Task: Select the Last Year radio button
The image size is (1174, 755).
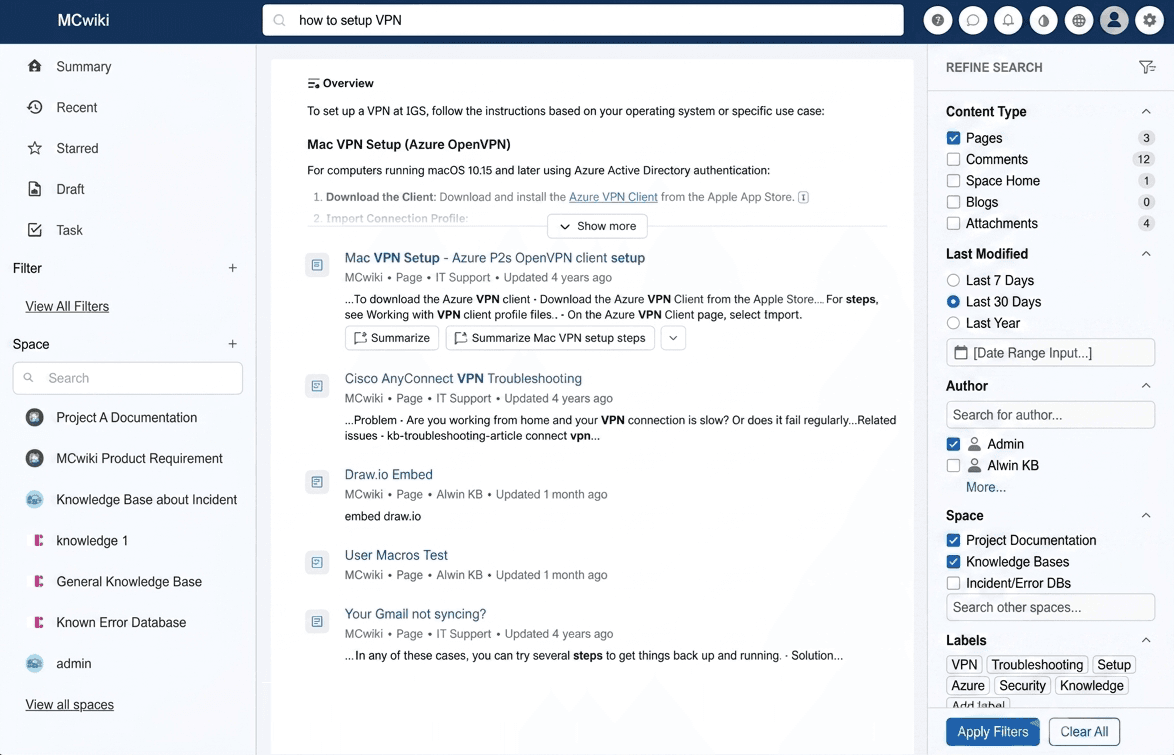Action: tap(953, 323)
